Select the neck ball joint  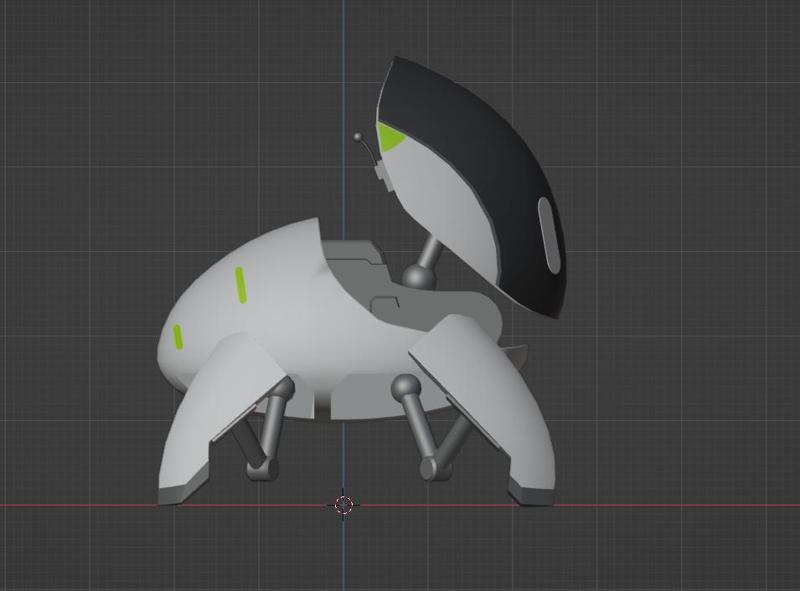(418, 275)
